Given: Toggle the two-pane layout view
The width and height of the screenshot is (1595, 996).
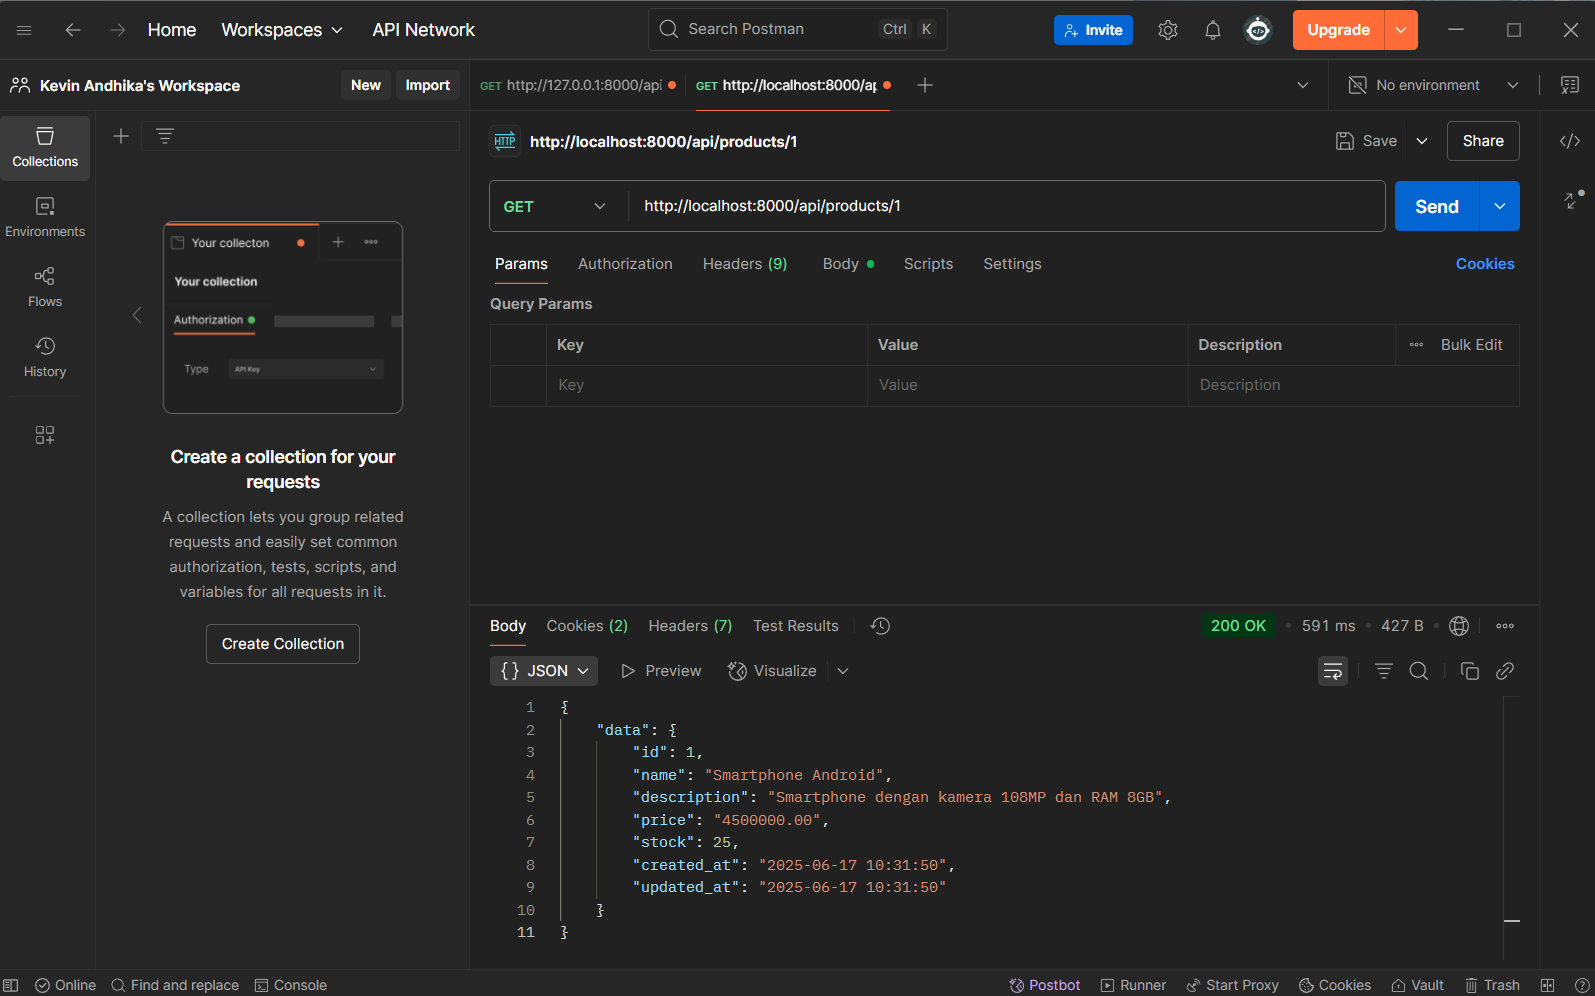Looking at the screenshot, I should (1547, 985).
